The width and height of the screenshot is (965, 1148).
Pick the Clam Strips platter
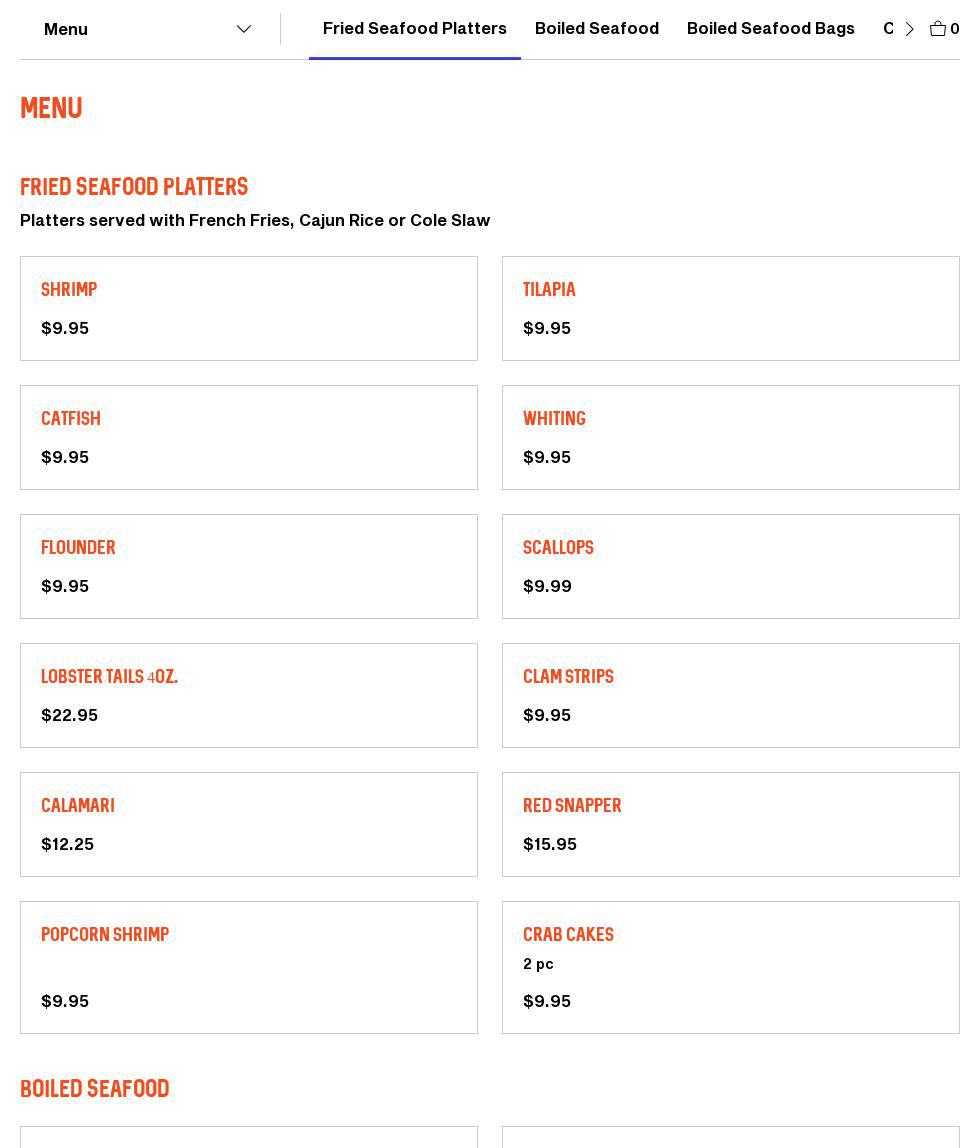tap(730, 695)
